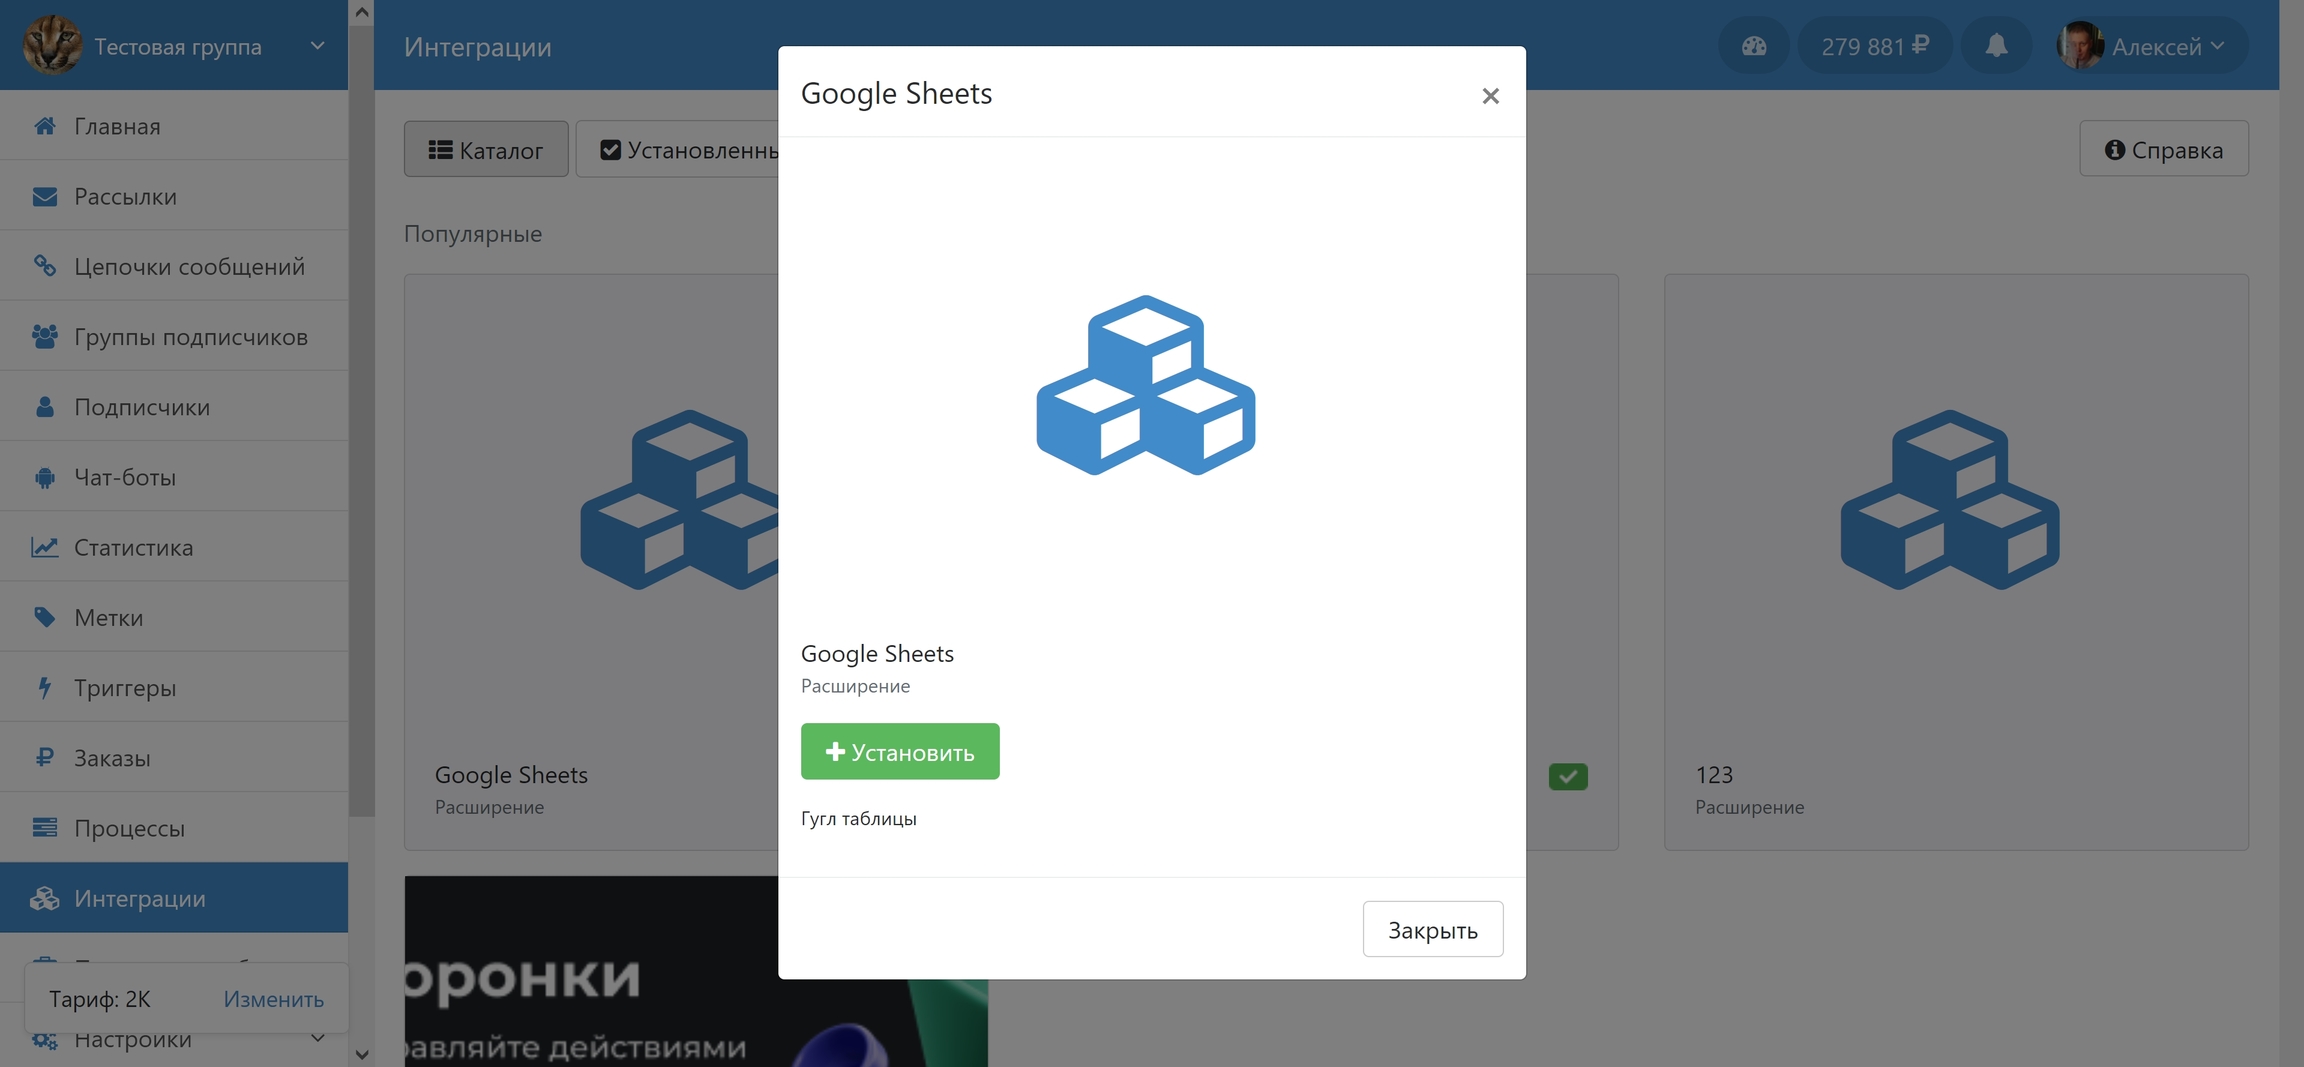2304x1067 pixels.
Task: Click the Метки tag icon
Action: pos(44,617)
